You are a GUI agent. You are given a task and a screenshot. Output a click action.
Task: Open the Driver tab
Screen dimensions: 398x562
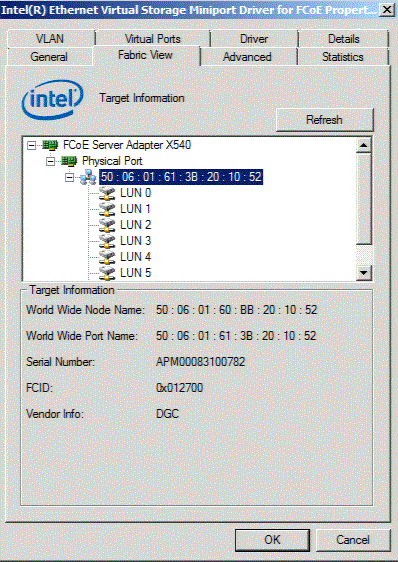[x=254, y=39]
